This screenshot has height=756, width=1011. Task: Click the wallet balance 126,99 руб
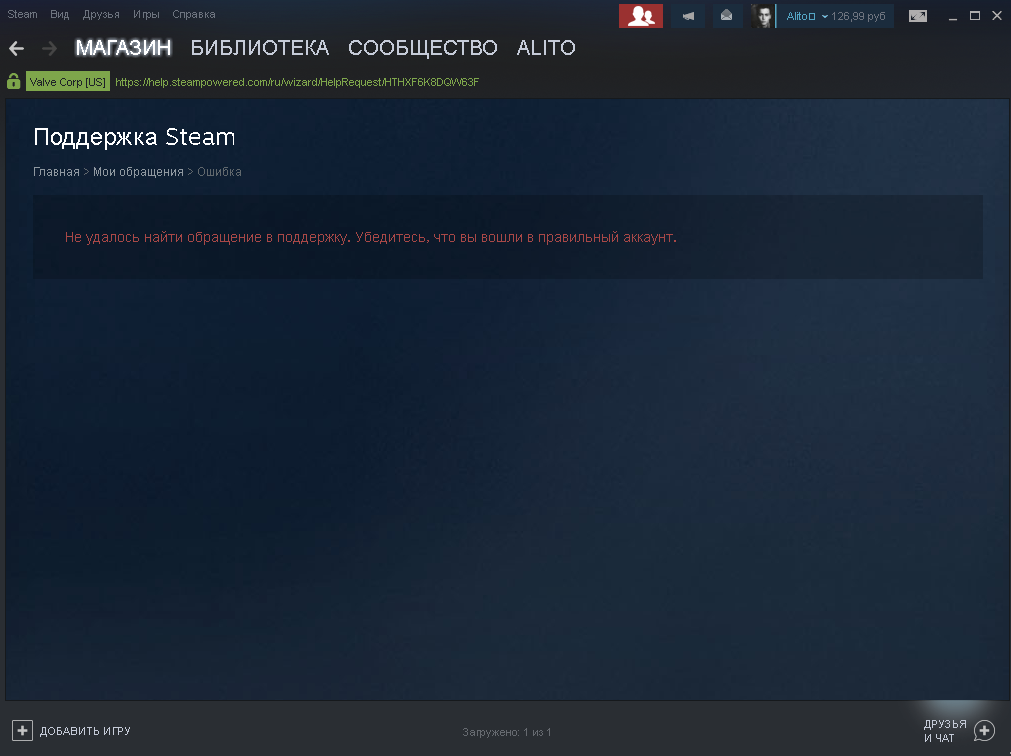[858, 16]
